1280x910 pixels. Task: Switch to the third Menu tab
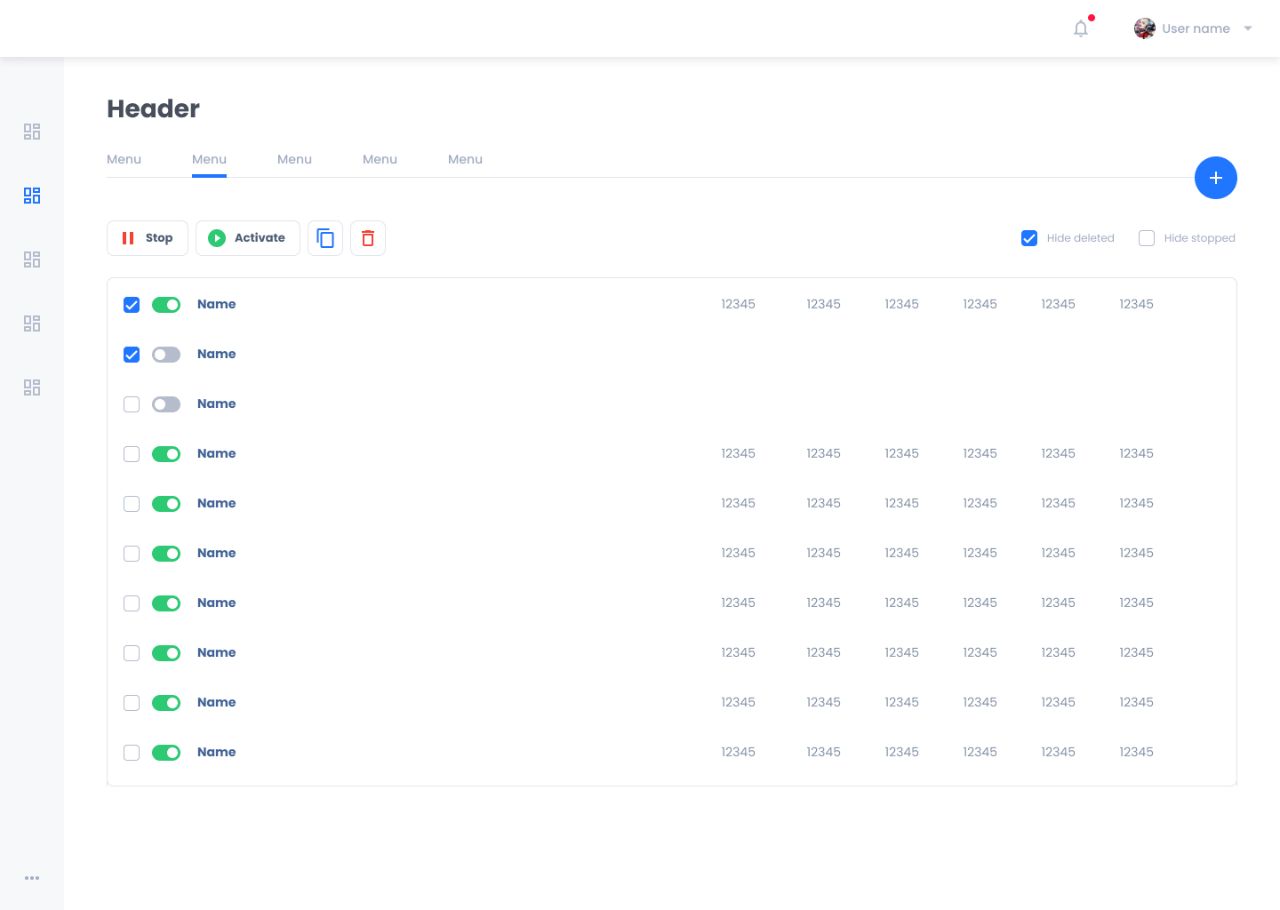point(294,159)
